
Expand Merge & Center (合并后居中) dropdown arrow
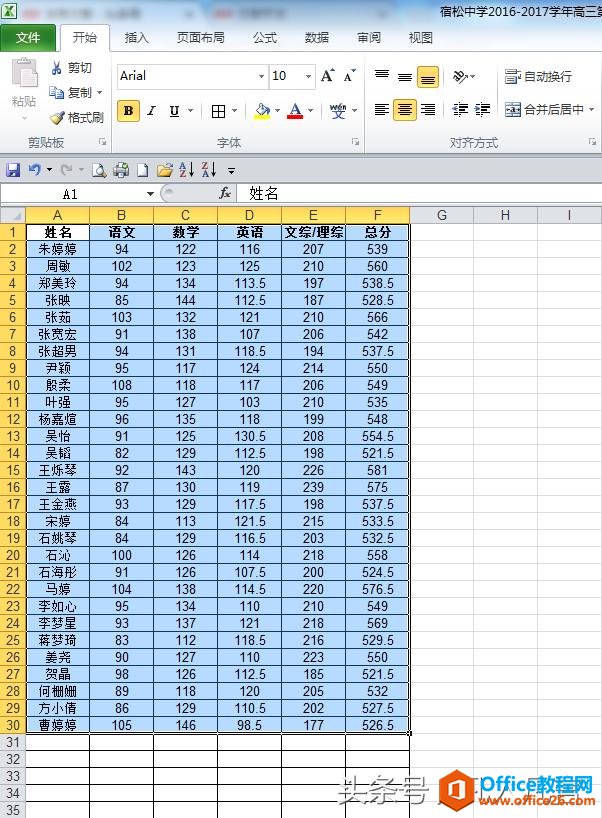coord(592,110)
